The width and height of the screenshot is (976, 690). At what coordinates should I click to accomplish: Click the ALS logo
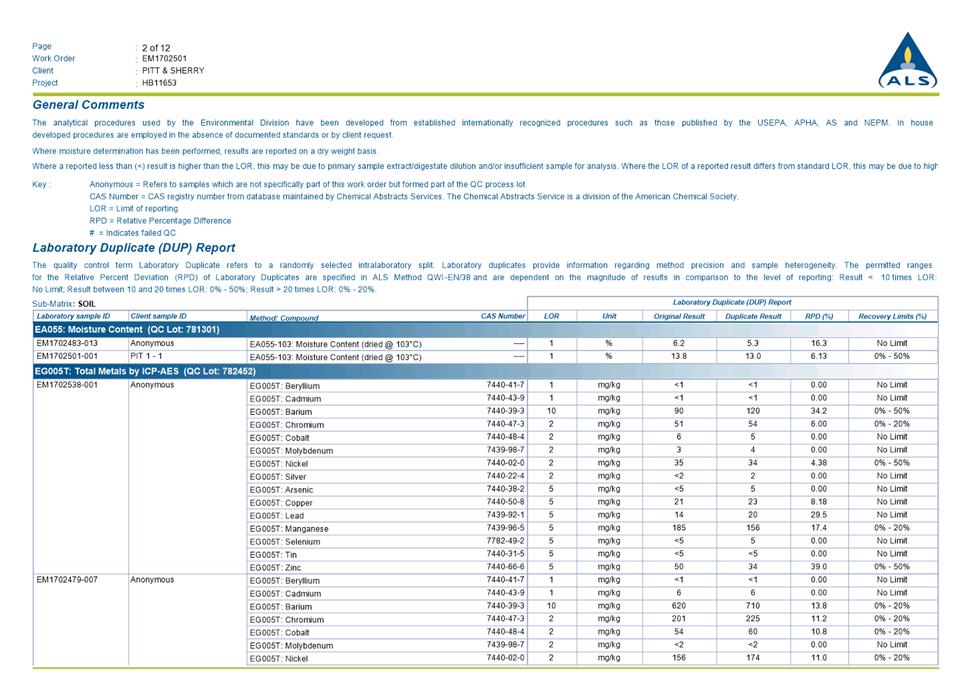pyautogui.click(x=908, y=60)
